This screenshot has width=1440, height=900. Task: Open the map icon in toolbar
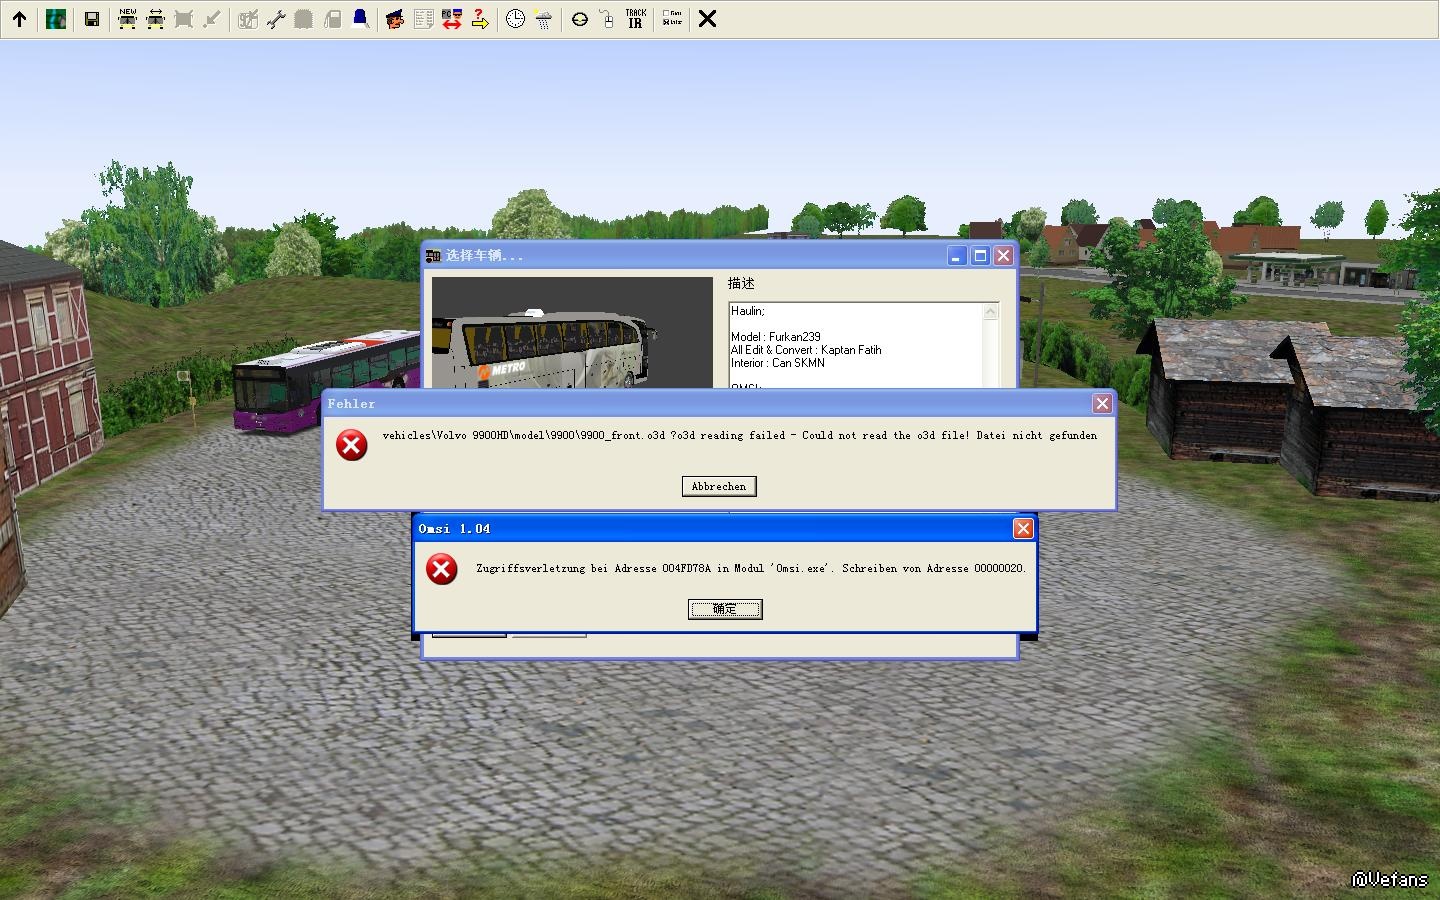tap(56, 19)
